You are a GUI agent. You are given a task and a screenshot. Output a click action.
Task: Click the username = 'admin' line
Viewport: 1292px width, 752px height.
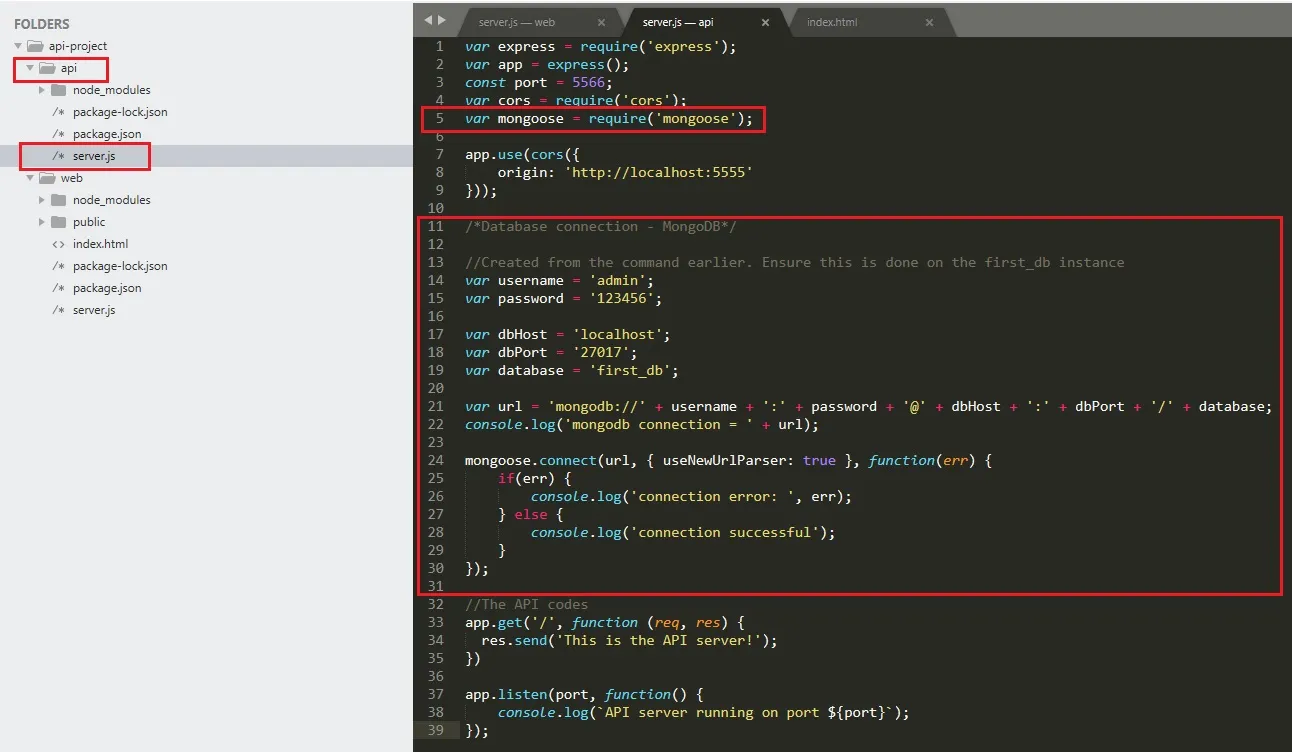559,280
